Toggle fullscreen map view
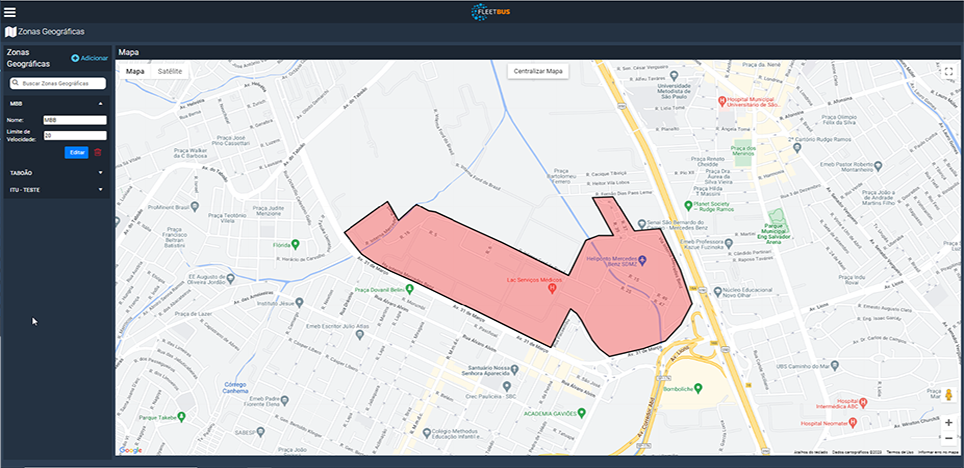Image resolution: width=964 pixels, height=468 pixels. 949,72
